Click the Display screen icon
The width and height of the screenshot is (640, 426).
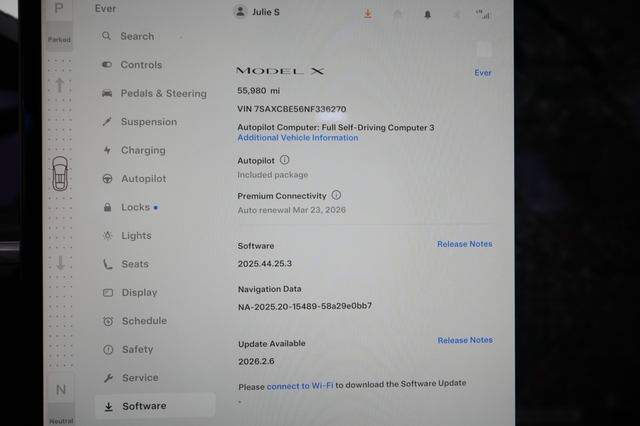[108, 293]
